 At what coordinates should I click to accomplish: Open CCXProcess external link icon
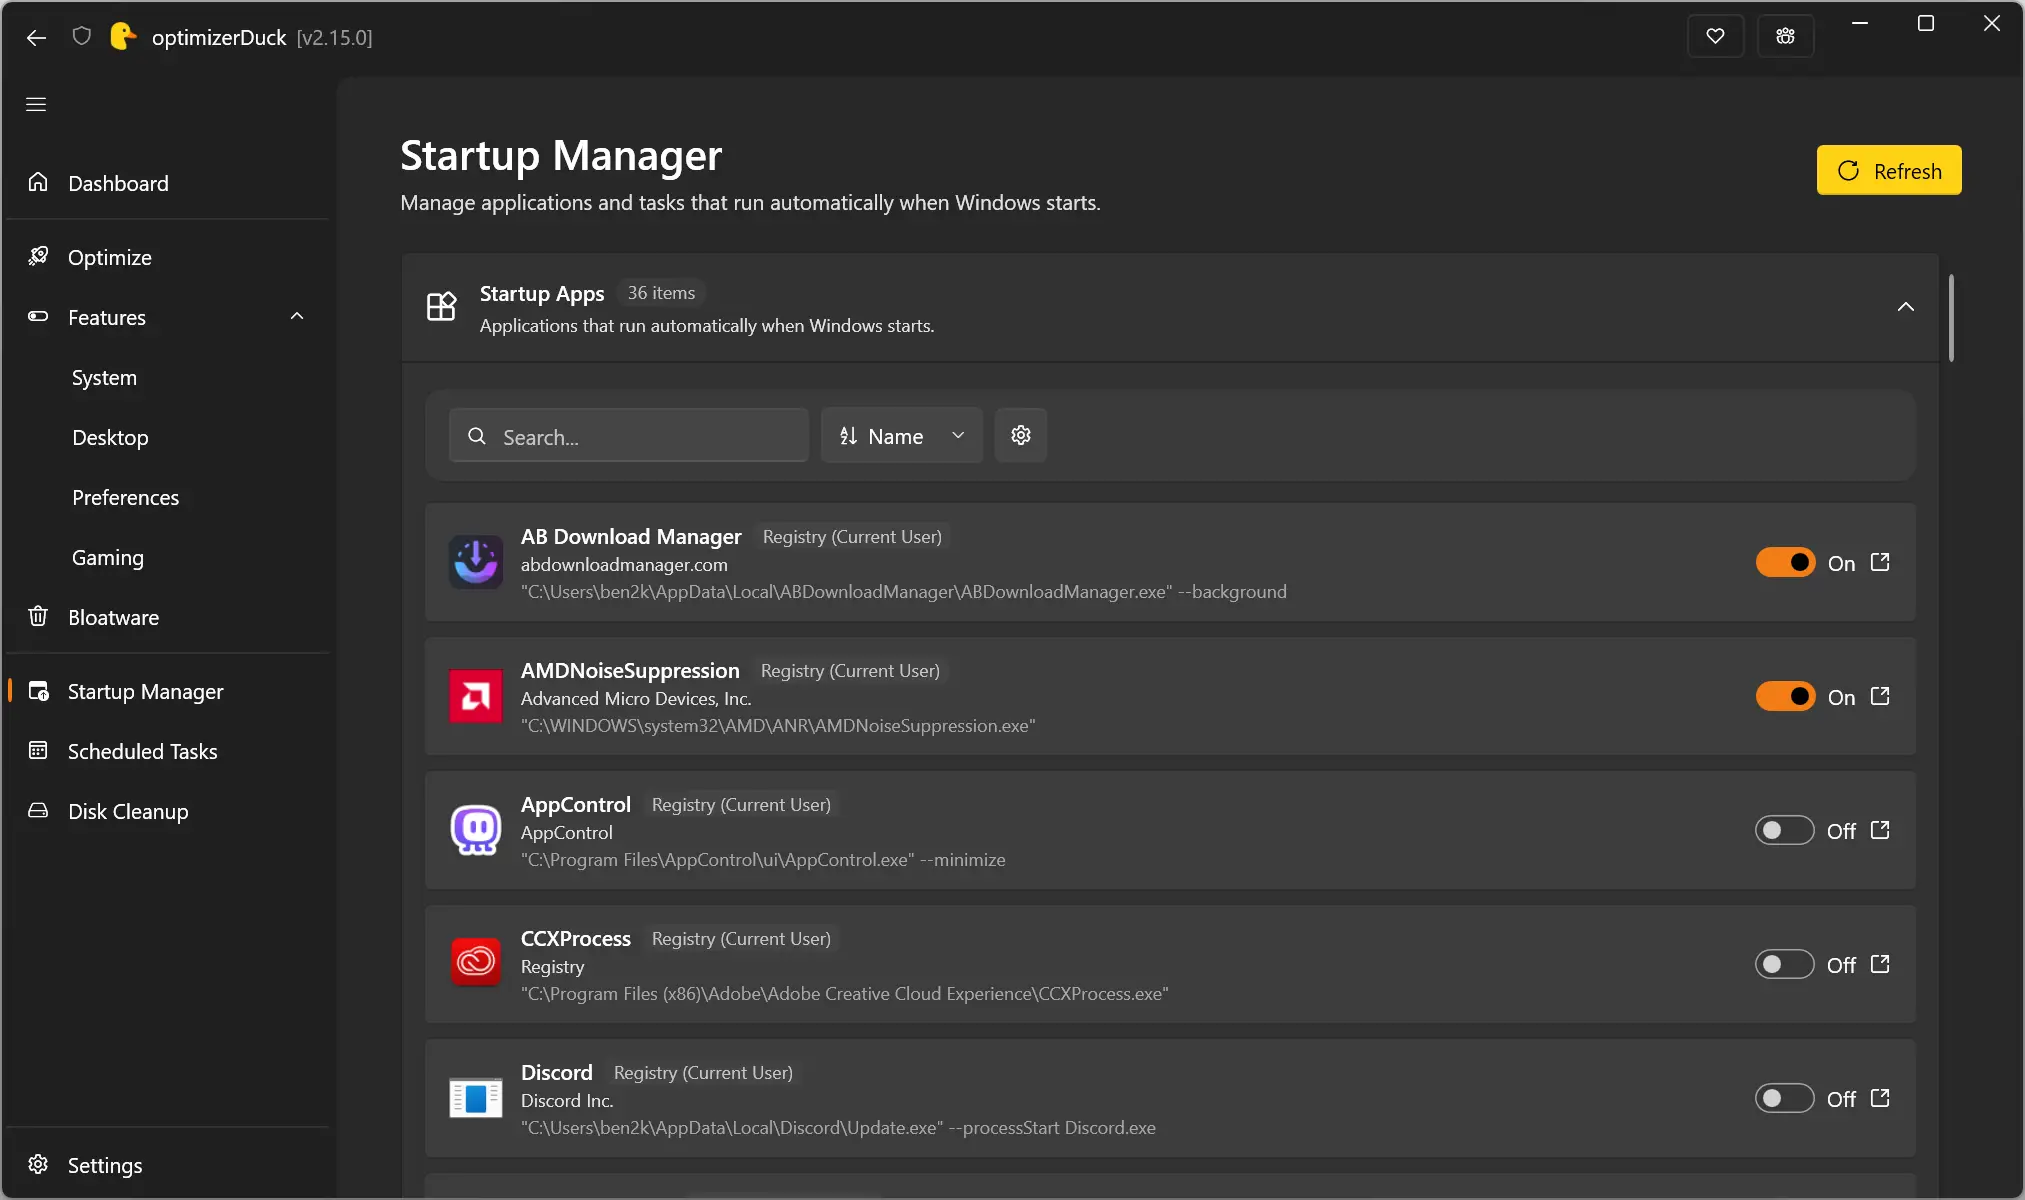pyautogui.click(x=1880, y=964)
